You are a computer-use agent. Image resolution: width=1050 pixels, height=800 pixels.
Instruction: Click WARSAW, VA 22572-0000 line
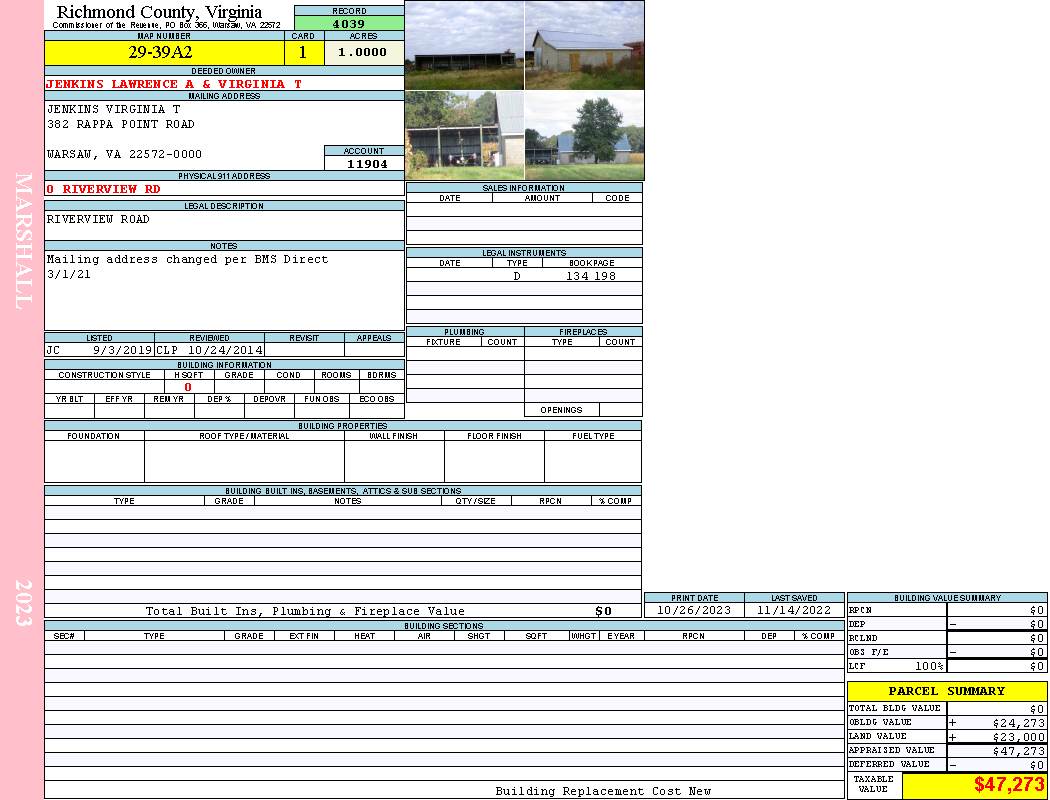(x=124, y=154)
